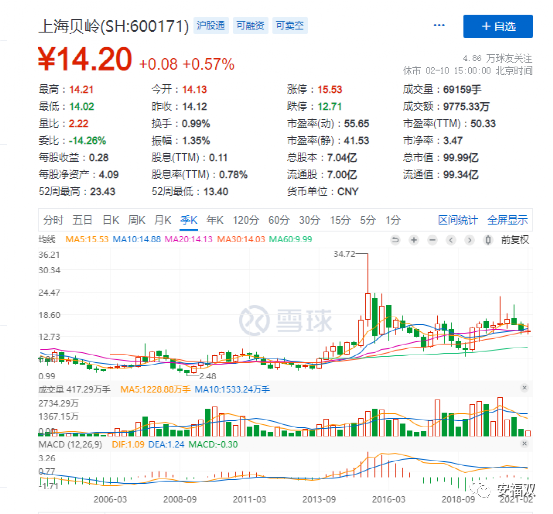The image size is (553, 514).
Task: Zoom out the K-line chart
Action: (x=432, y=240)
